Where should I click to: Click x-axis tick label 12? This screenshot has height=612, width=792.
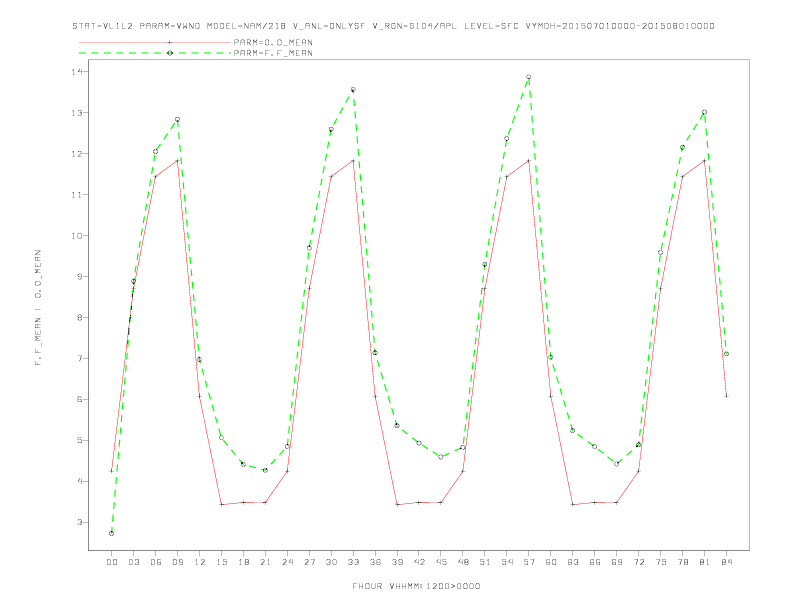point(200,562)
